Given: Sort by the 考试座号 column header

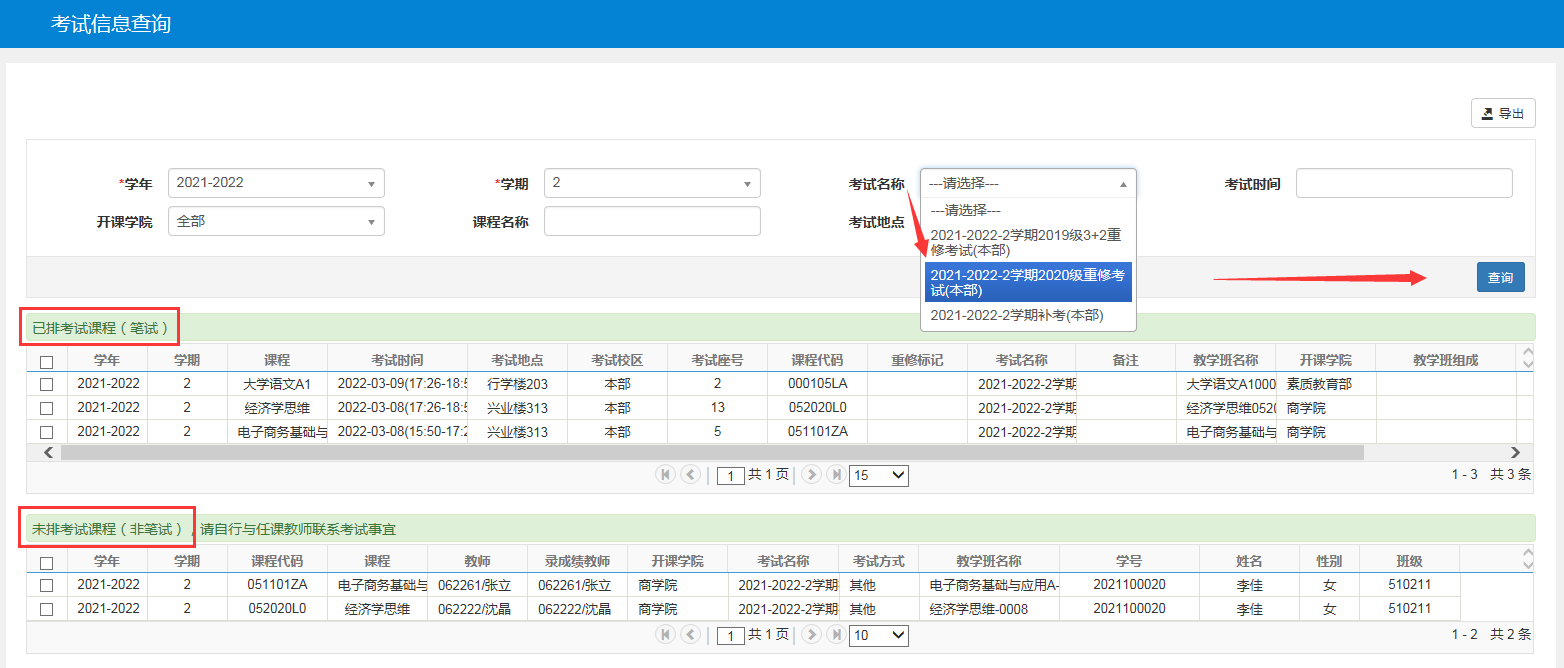Looking at the screenshot, I should click(x=717, y=360).
